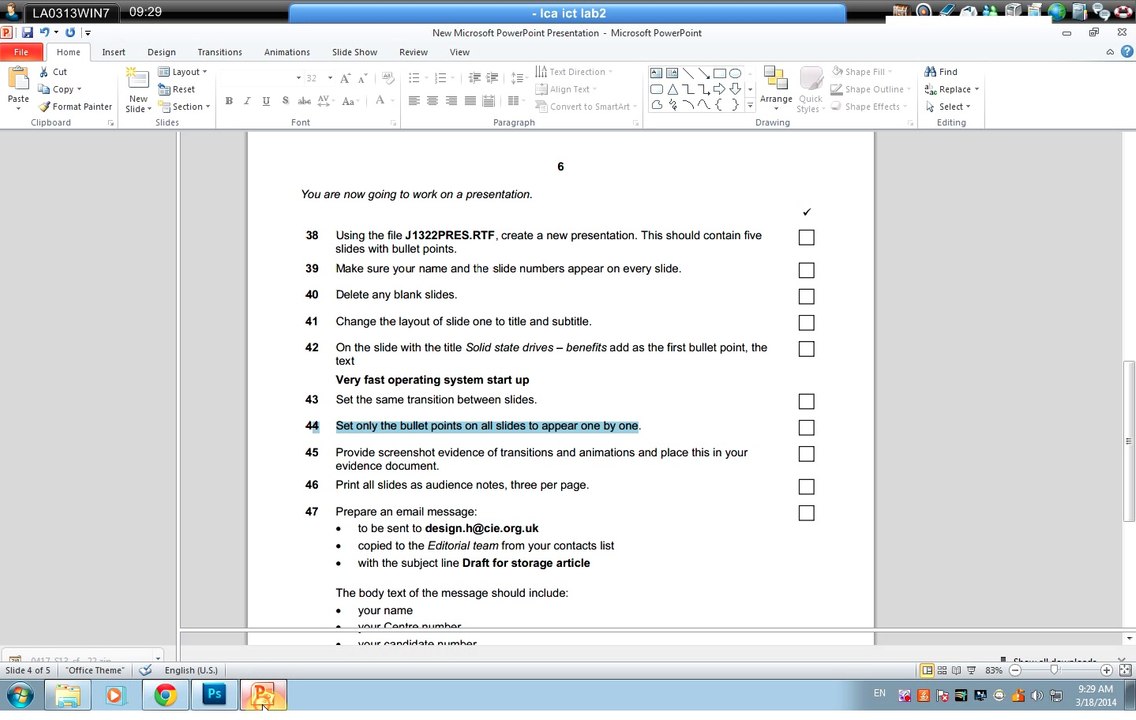Click the Cut scissors icon
This screenshot has height=720, width=1136.
[x=43, y=72]
